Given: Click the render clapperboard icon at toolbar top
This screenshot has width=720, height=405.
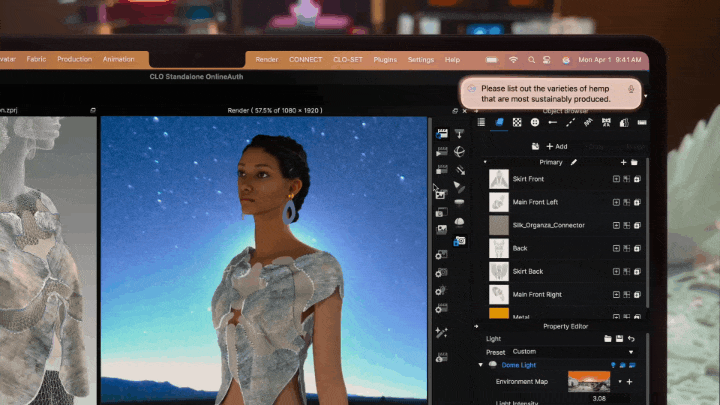Looking at the screenshot, I should coord(442,134).
